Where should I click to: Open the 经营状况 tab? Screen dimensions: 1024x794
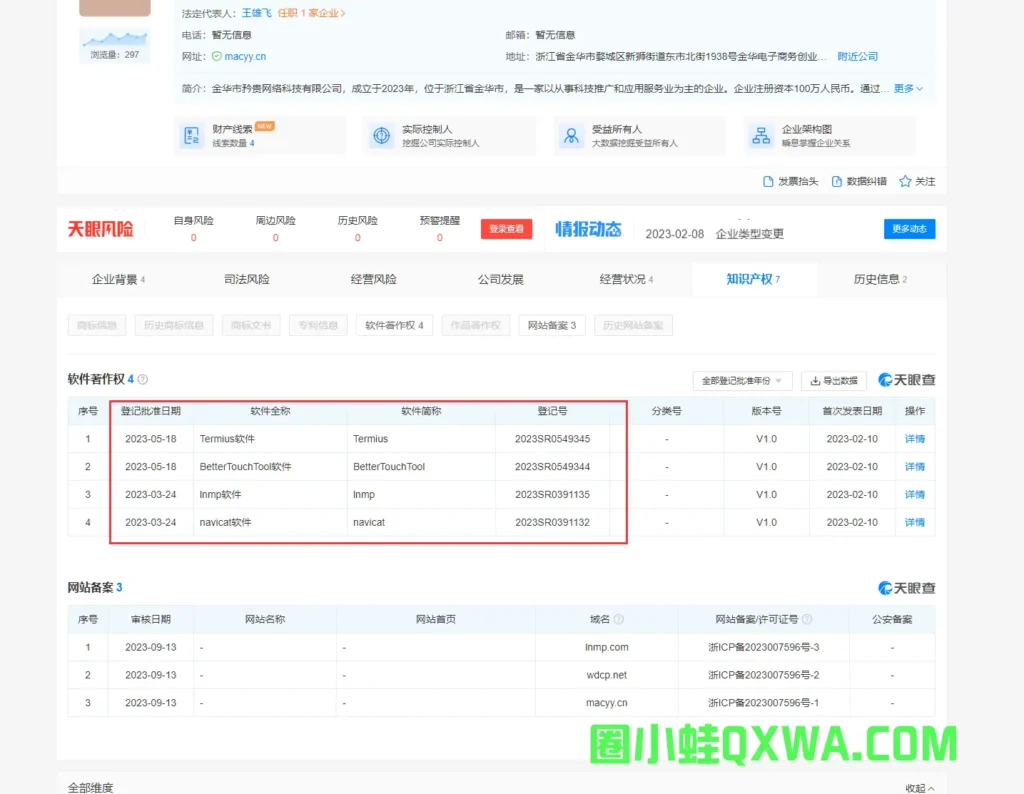tap(626, 279)
